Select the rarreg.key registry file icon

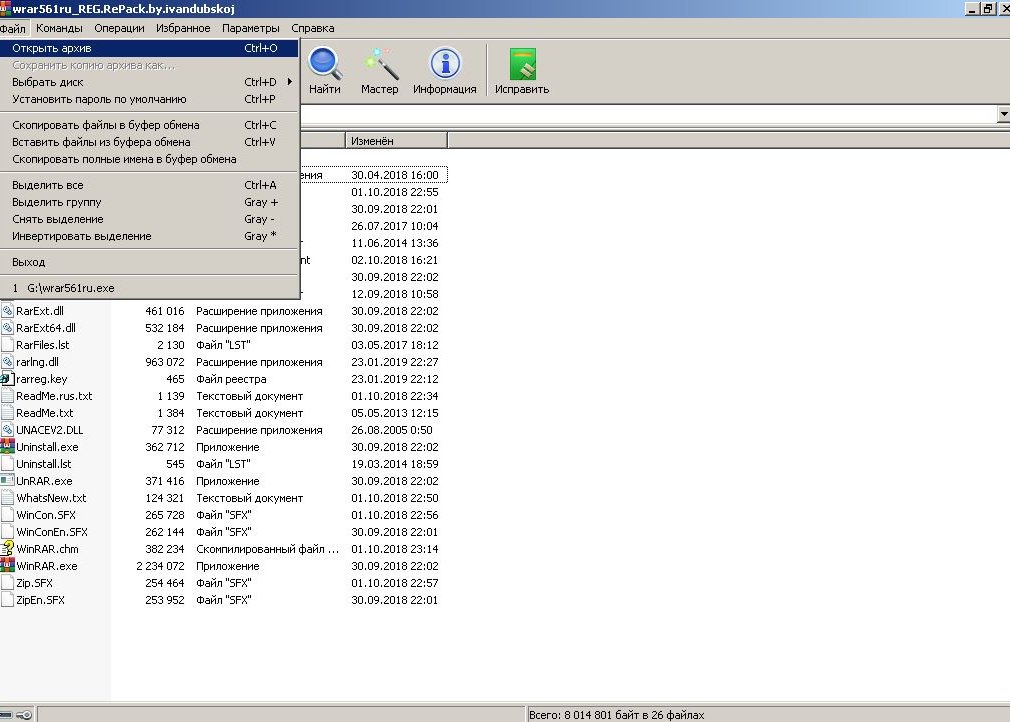pyautogui.click(x=7, y=379)
